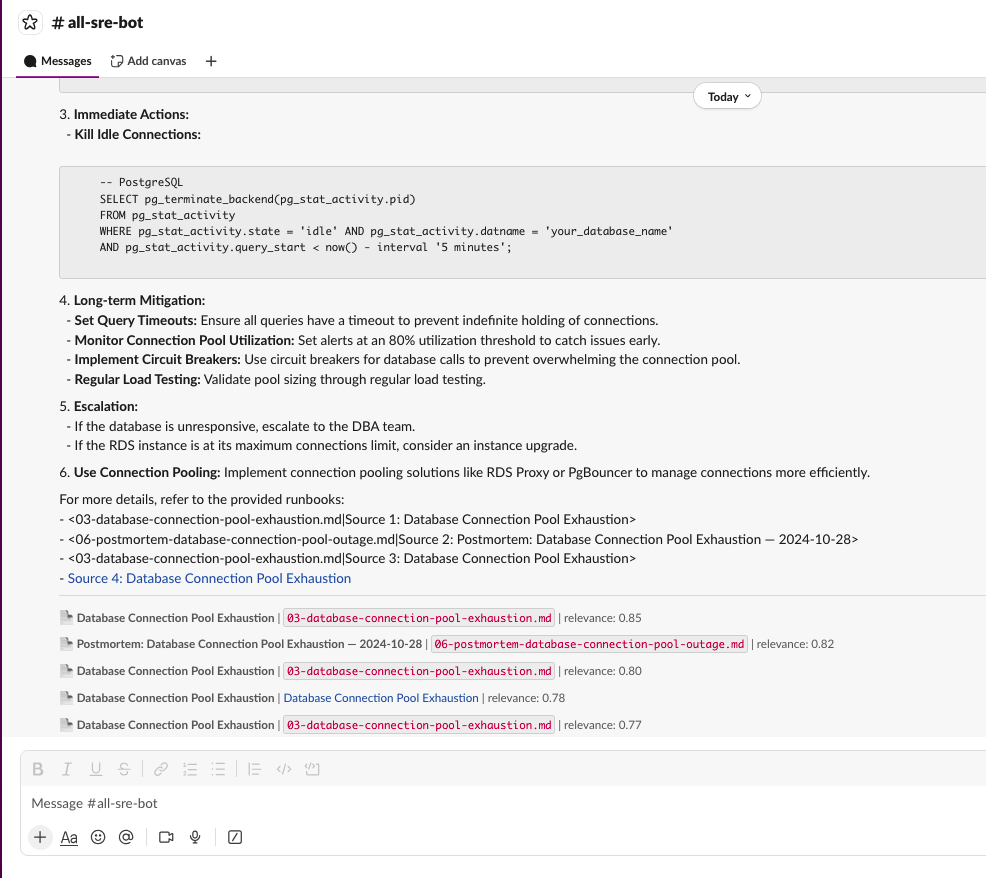Image resolution: width=986 pixels, height=878 pixels.
Task: Start an ordered numbered list
Action: [190, 769]
